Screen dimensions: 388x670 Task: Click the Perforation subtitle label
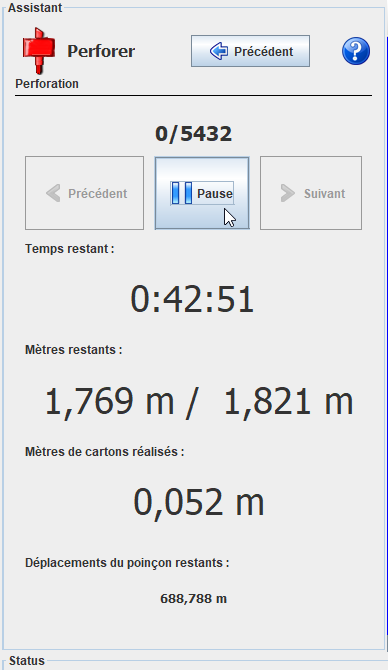[47, 84]
